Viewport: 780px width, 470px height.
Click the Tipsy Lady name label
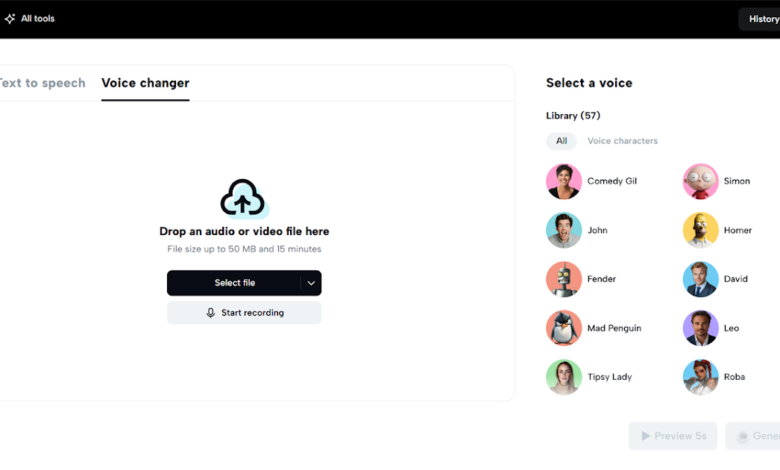tap(609, 377)
